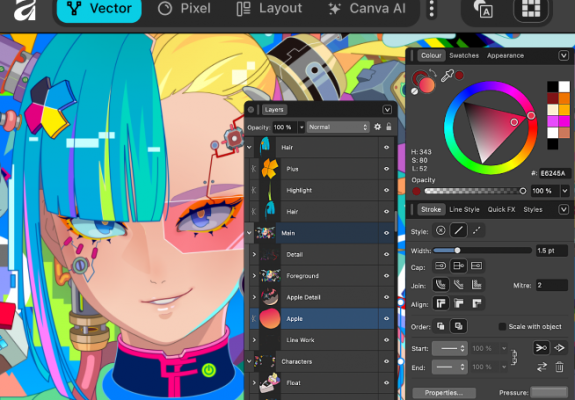Viewport: 575px width, 400px height.
Task: Choose the middle Cap option icon
Action: [458, 266]
